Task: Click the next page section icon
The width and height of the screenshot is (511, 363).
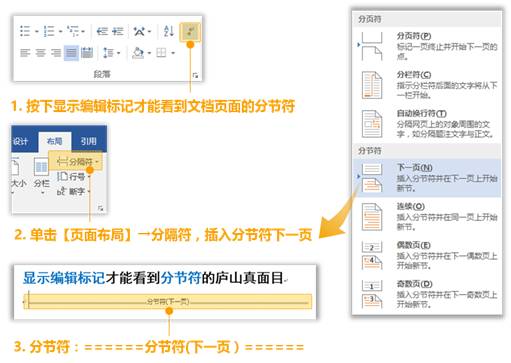Action: pos(372,178)
